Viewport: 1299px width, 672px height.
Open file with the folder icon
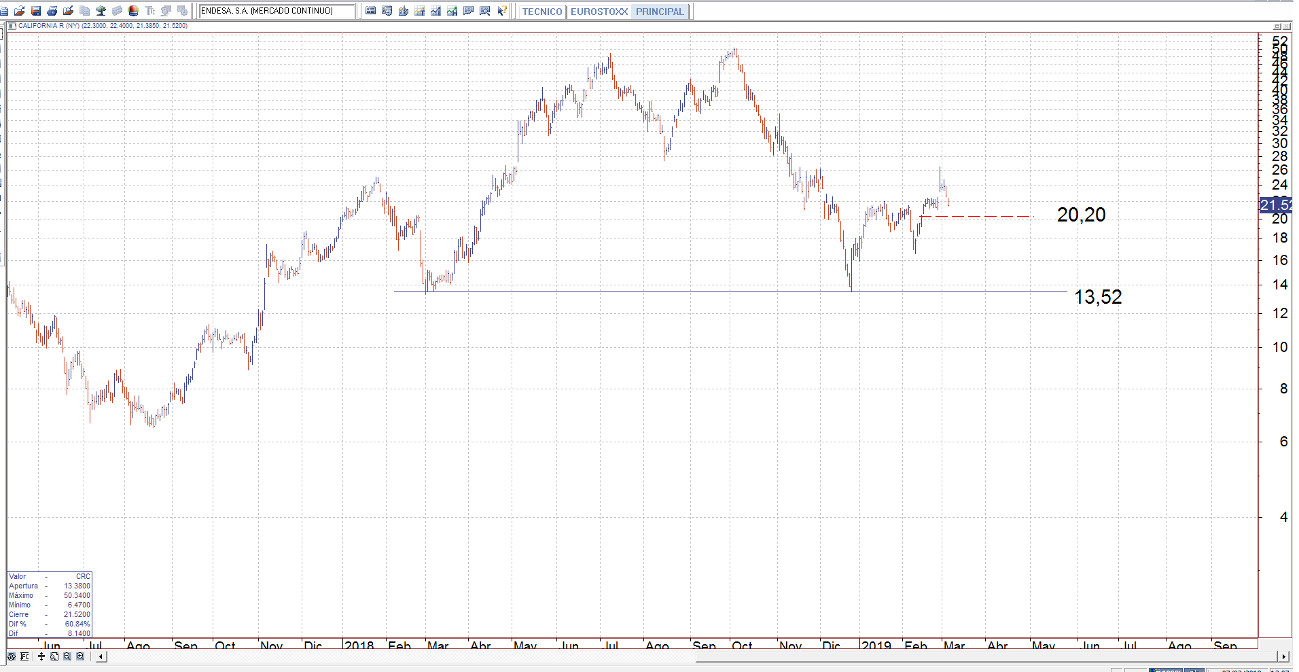pyautogui.click(x=19, y=11)
